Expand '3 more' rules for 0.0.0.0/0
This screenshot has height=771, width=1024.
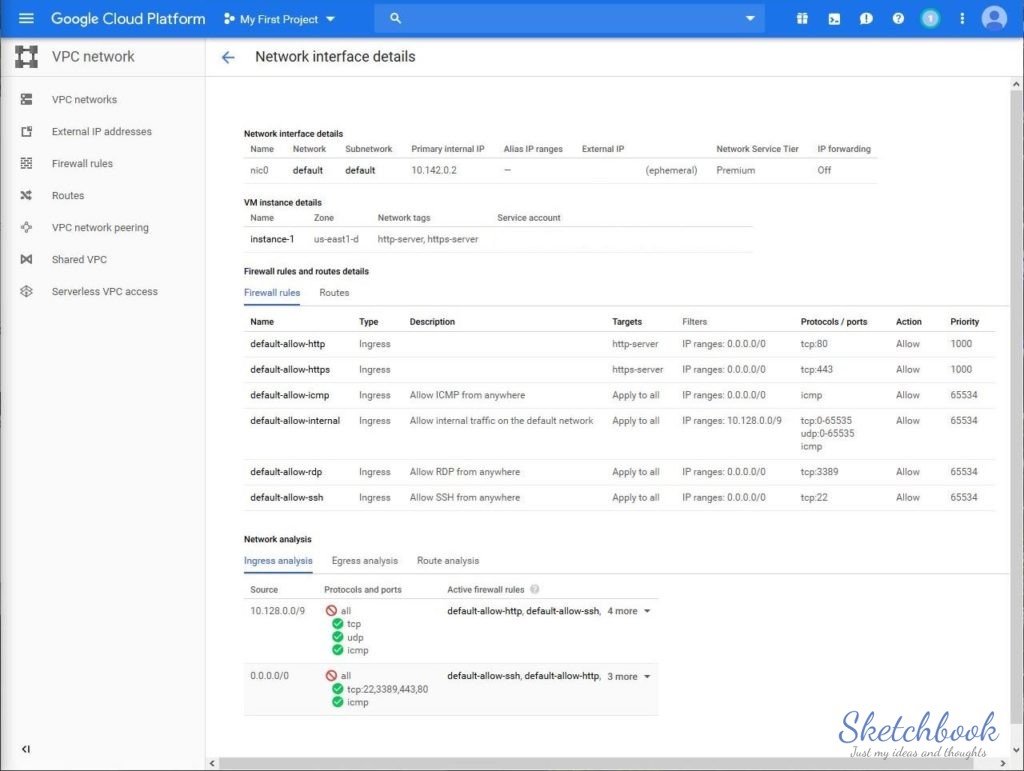629,676
